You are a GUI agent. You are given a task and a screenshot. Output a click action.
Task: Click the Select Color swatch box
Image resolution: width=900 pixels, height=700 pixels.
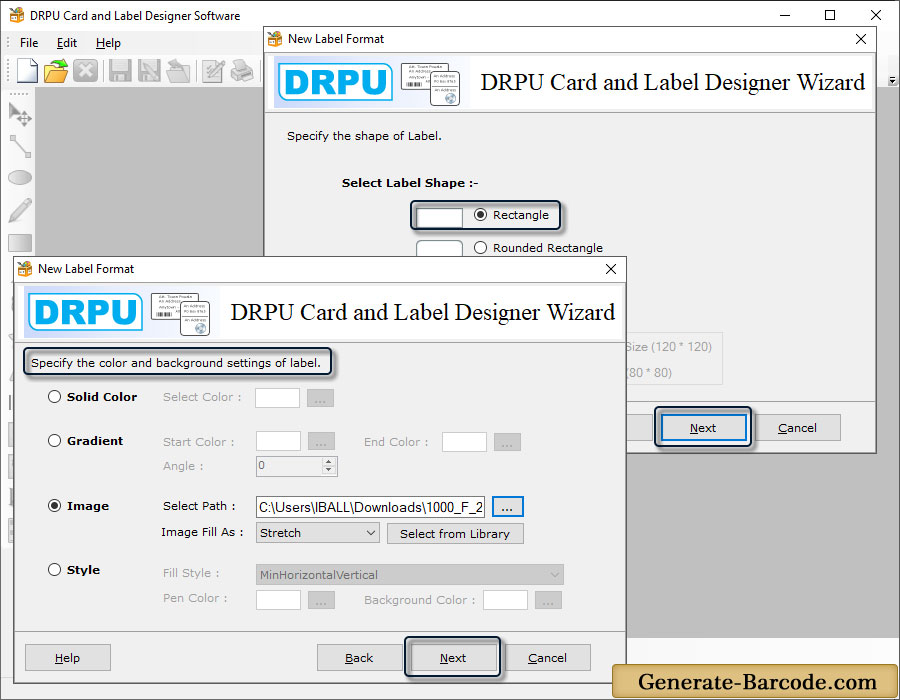click(277, 398)
